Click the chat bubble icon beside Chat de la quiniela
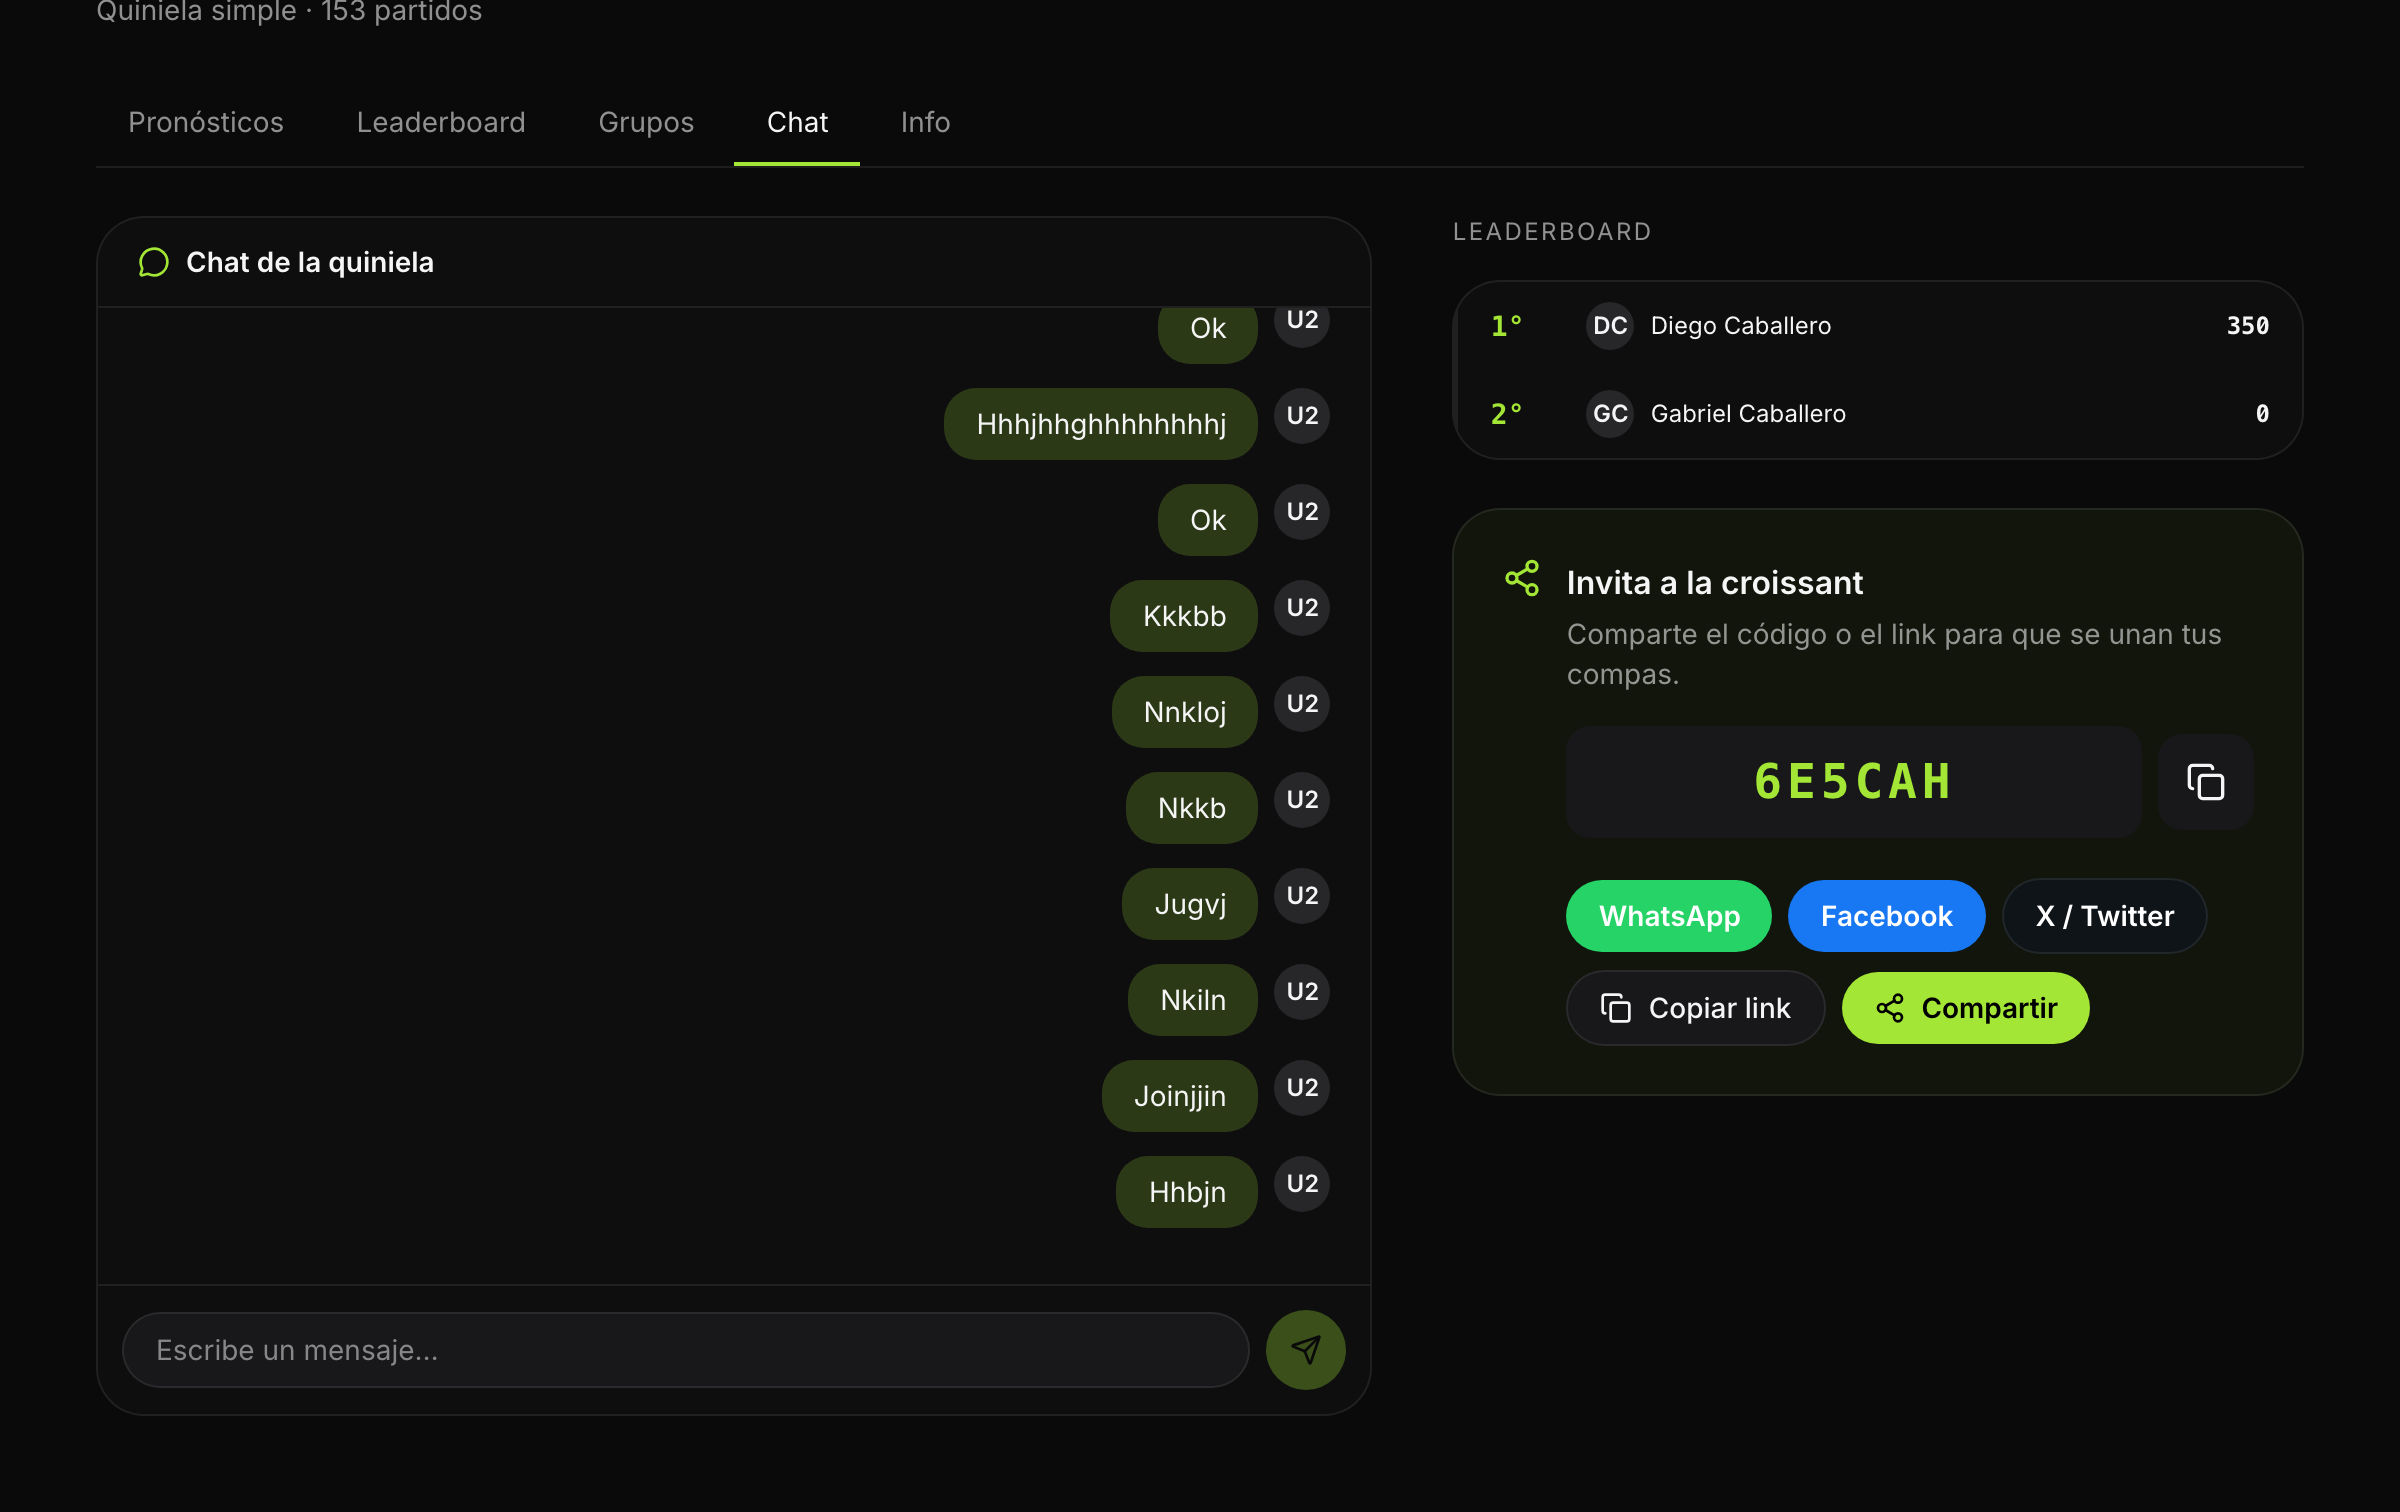The width and height of the screenshot is (2400, 1512). 153,263
